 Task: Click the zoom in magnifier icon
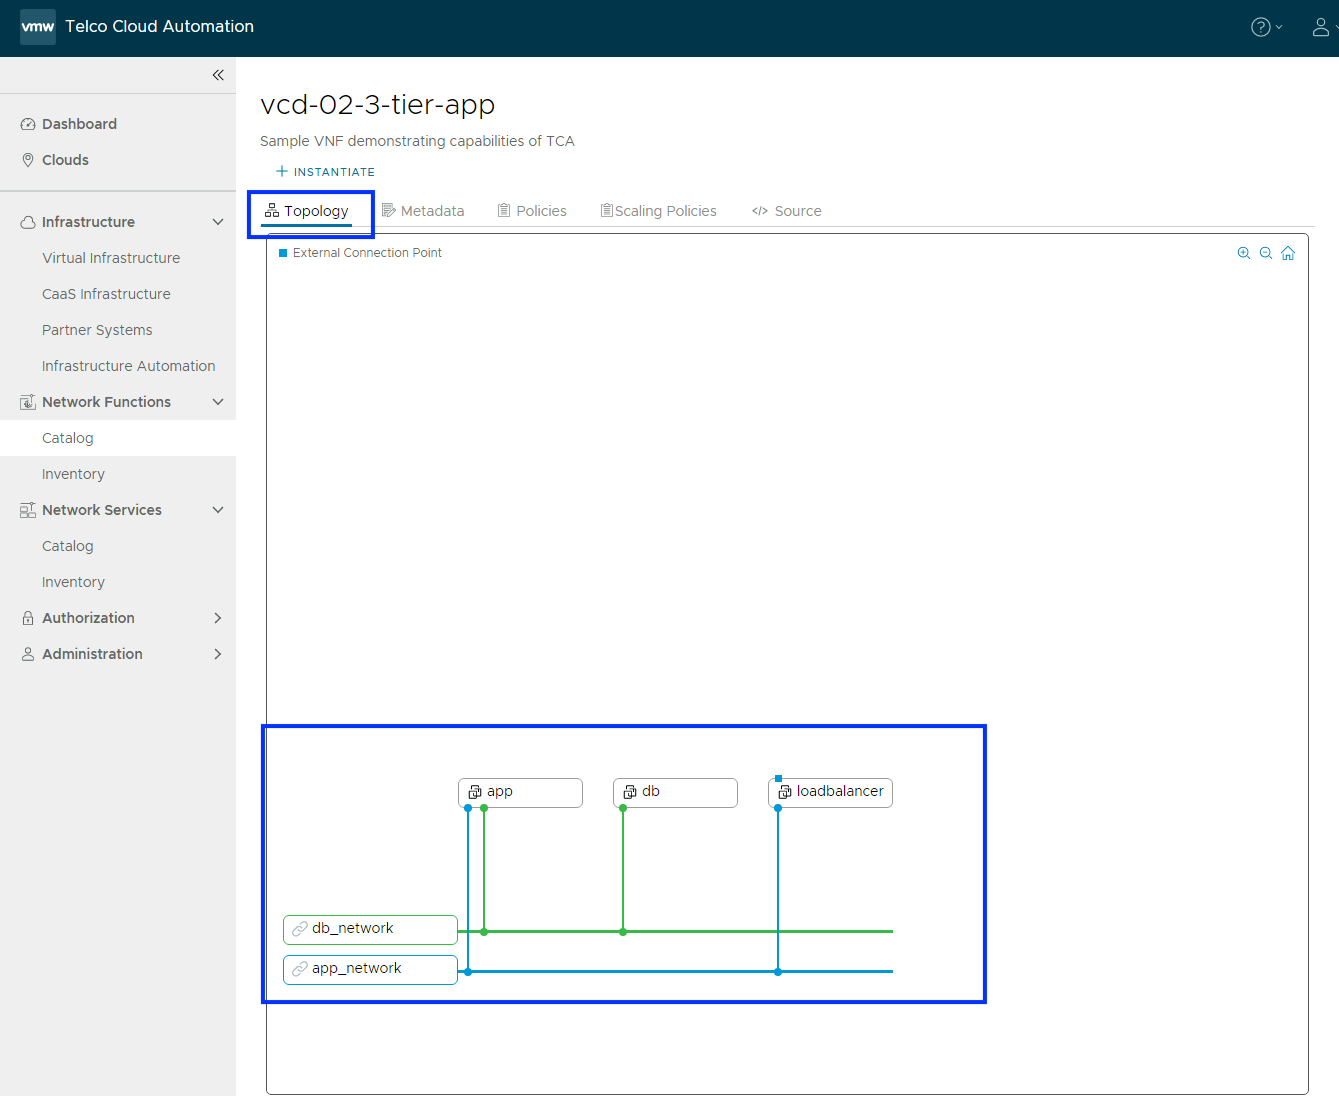coord(1243,253)
